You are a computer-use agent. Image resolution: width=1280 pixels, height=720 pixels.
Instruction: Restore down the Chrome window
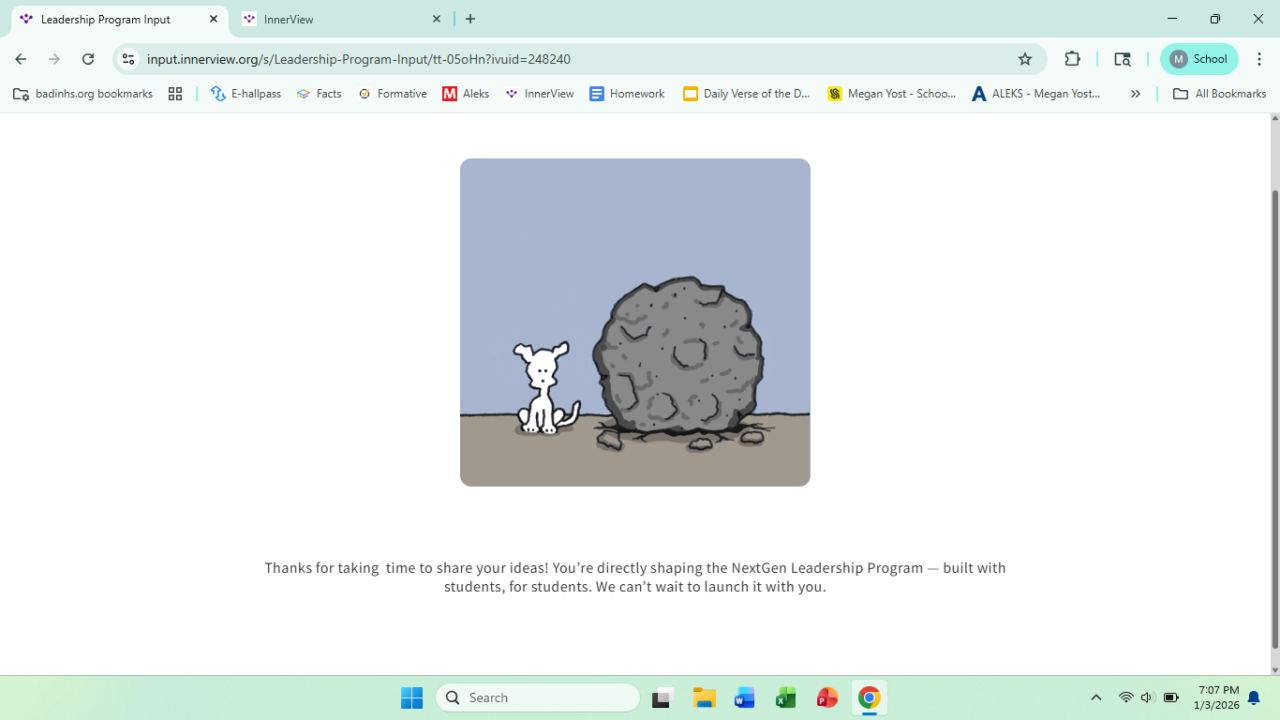[1215, 19]
